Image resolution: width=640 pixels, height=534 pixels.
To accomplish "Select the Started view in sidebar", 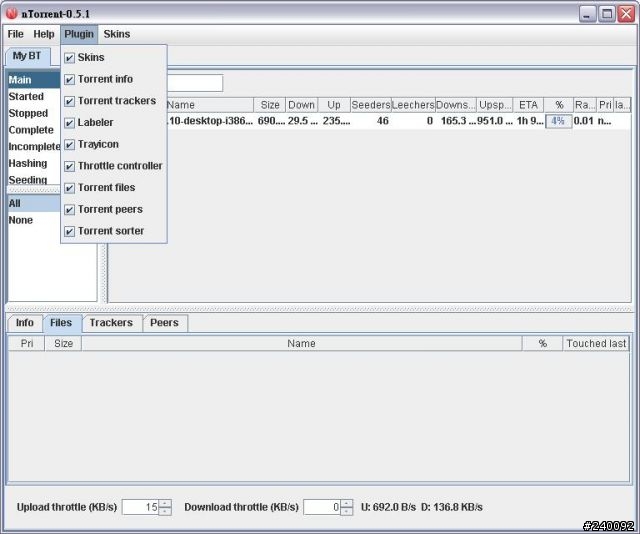I will click(x=34, y=97).
